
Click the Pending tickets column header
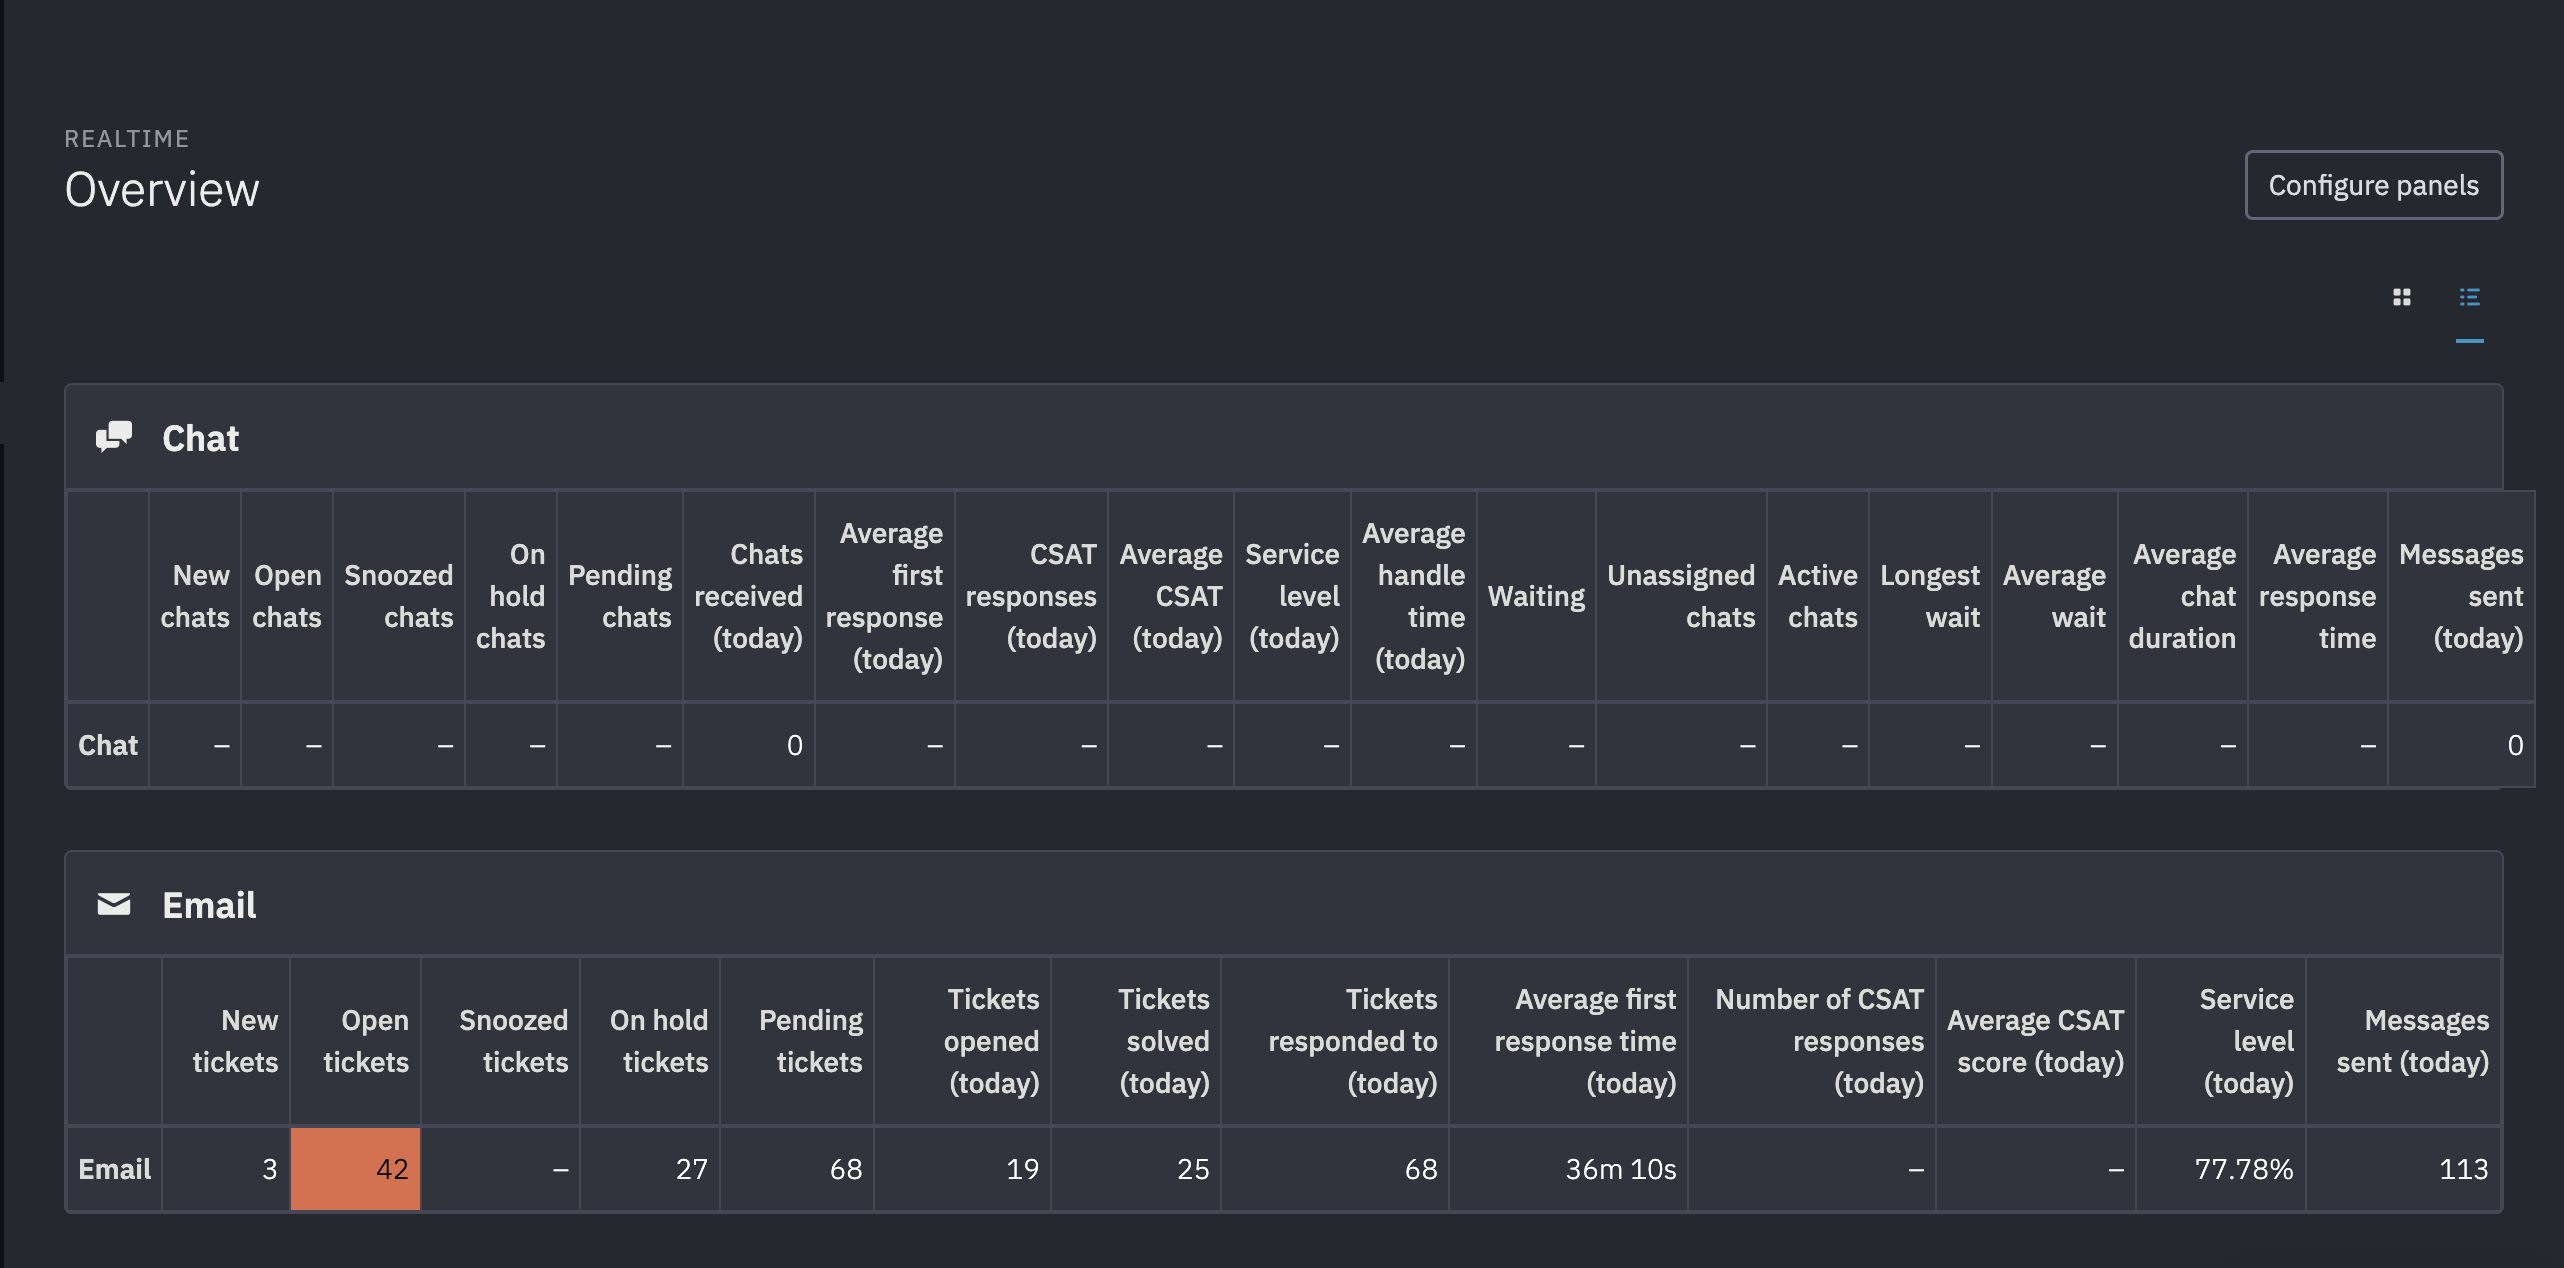coord(810,1040)
